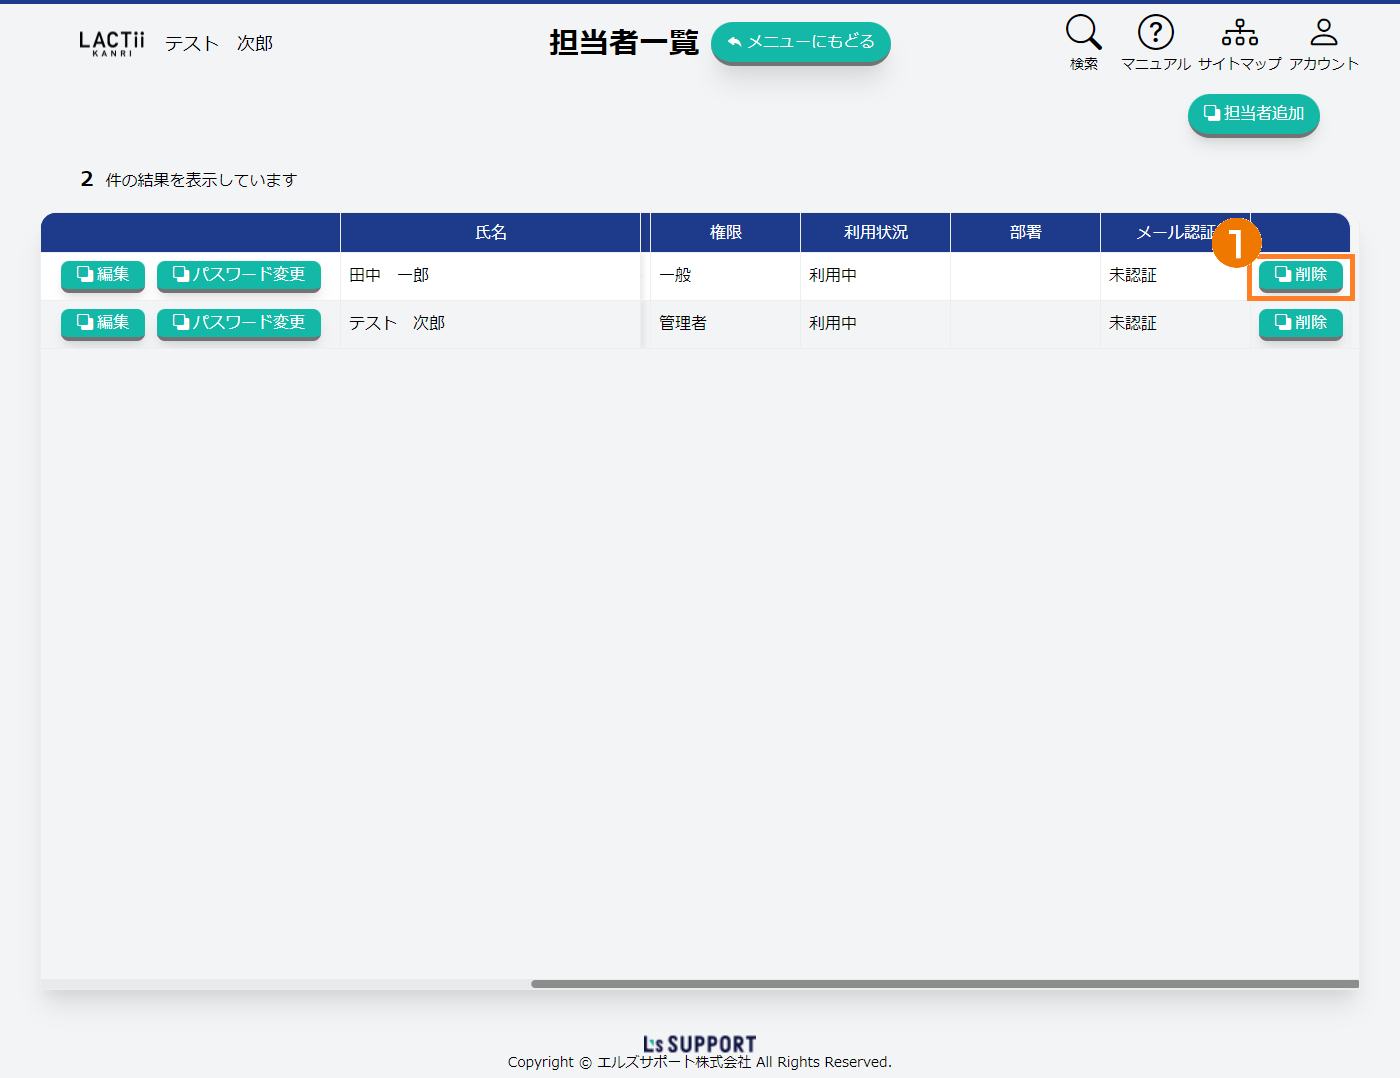Screen dimensions: 1400x1078
Task: Change password for 田中 一郎
Action: click(x=239, y=275)
